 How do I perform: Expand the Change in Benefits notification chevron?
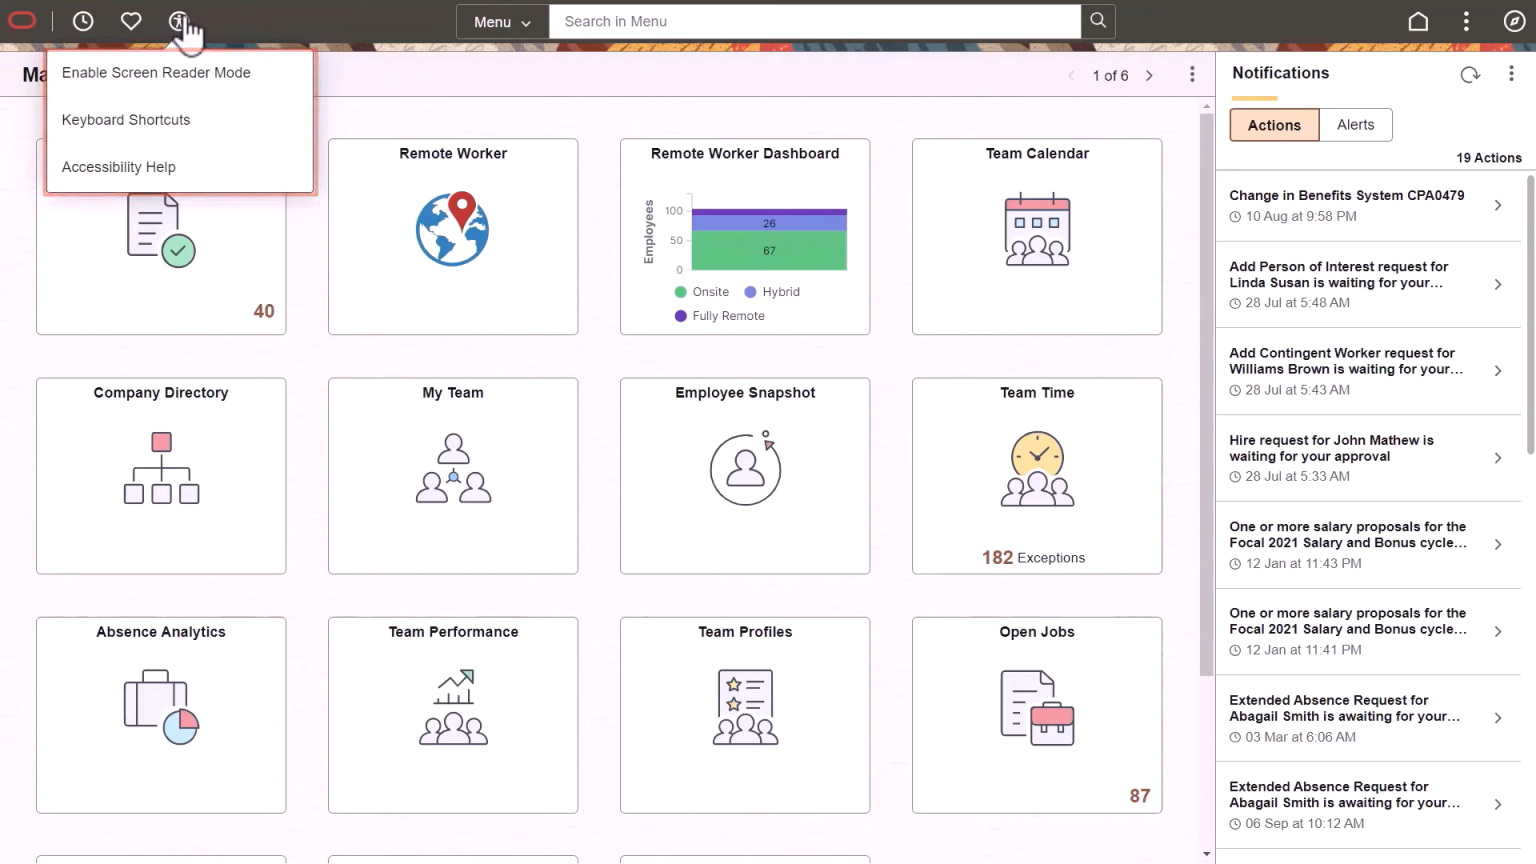point(1497,205)
